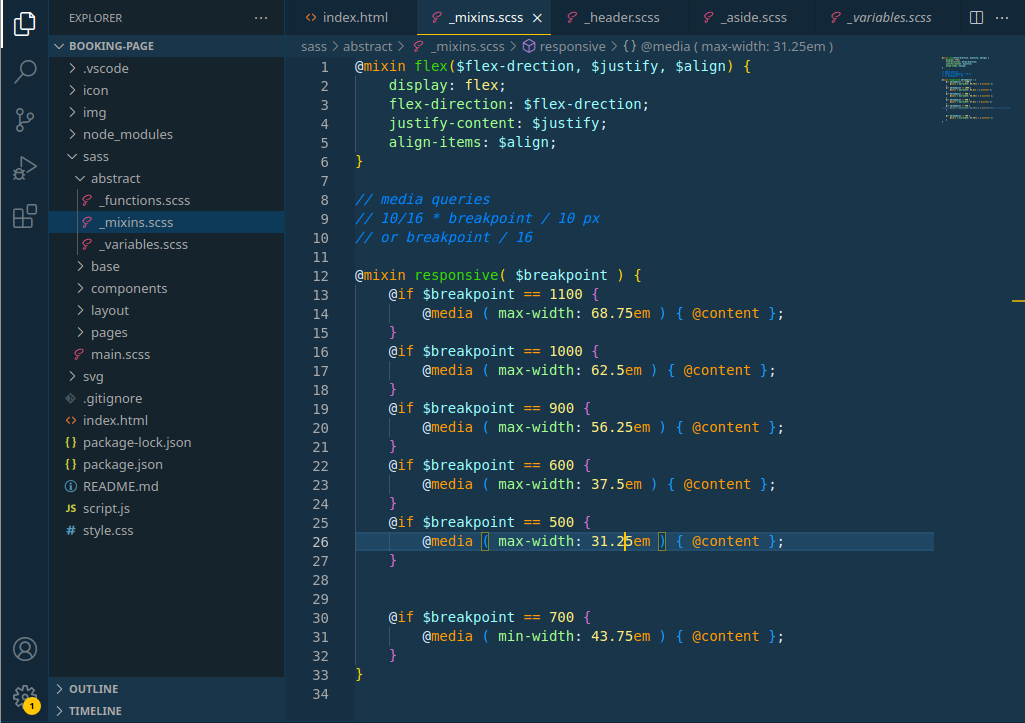
Task: Open the Run and Debug view
Action: click(x=25, y=168)
